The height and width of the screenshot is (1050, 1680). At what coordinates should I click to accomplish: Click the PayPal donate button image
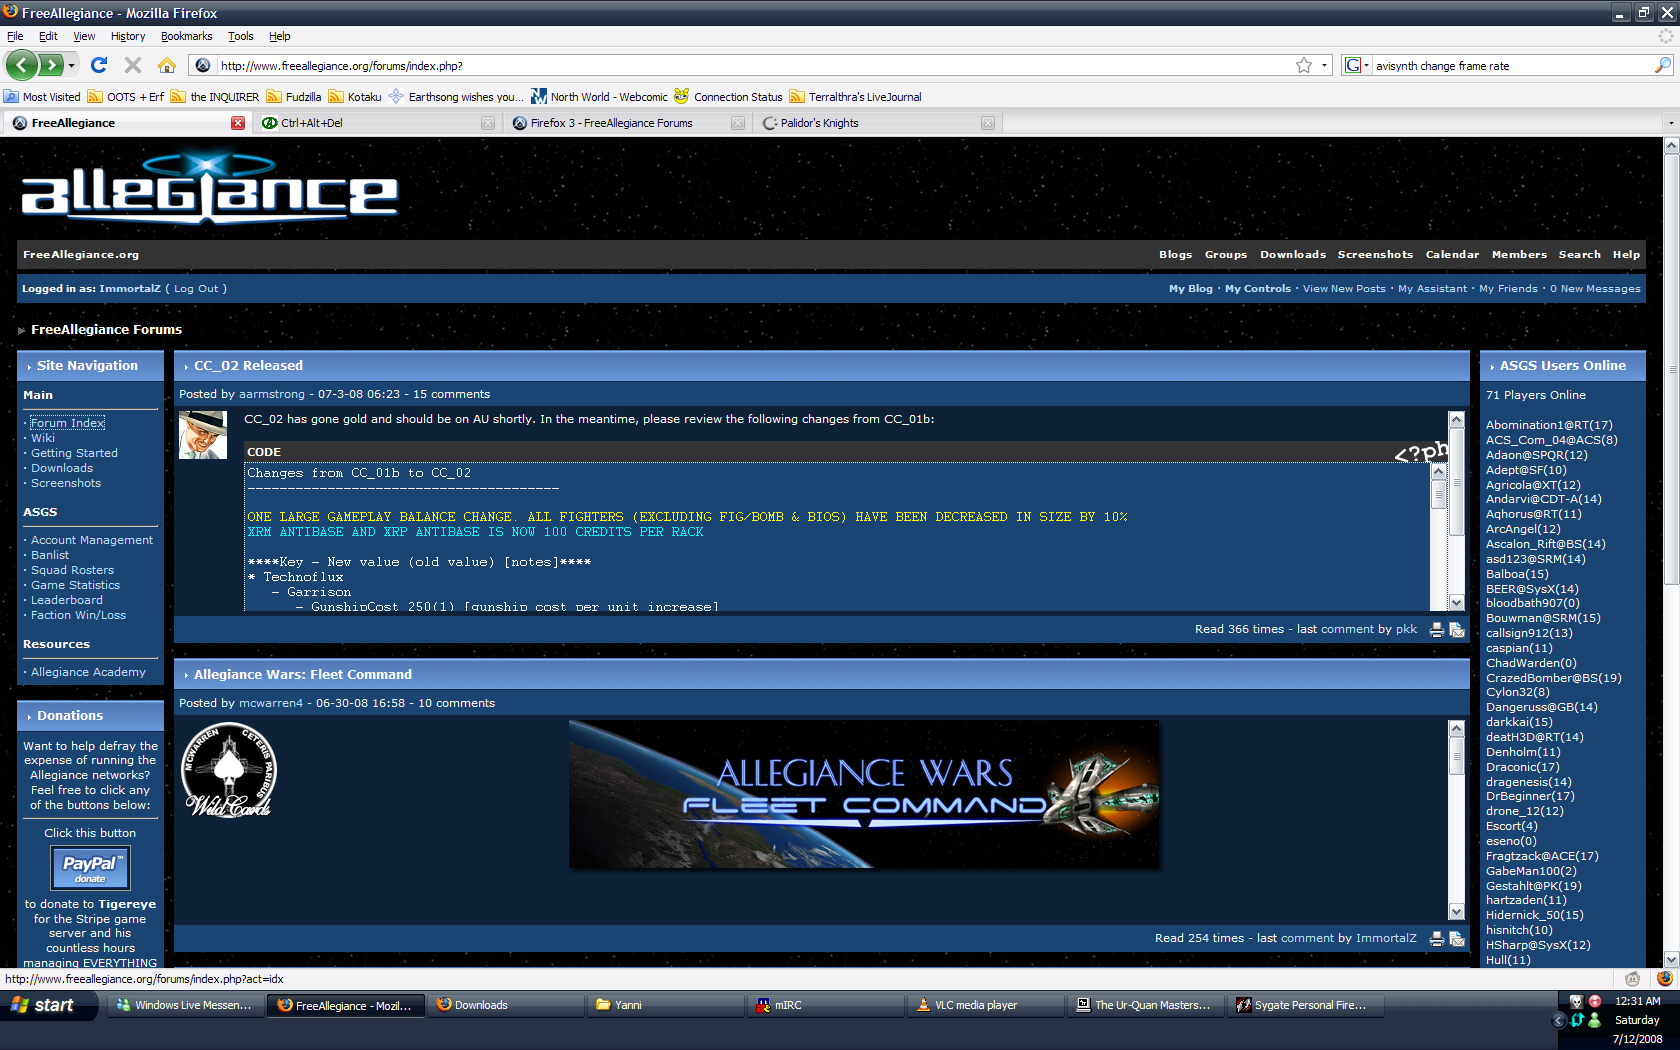pyautogui.click(x=90, y=867)
